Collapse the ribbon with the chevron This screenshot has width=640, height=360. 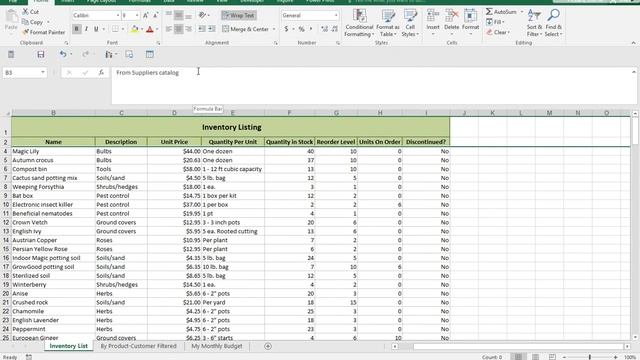tap(633, 43)
